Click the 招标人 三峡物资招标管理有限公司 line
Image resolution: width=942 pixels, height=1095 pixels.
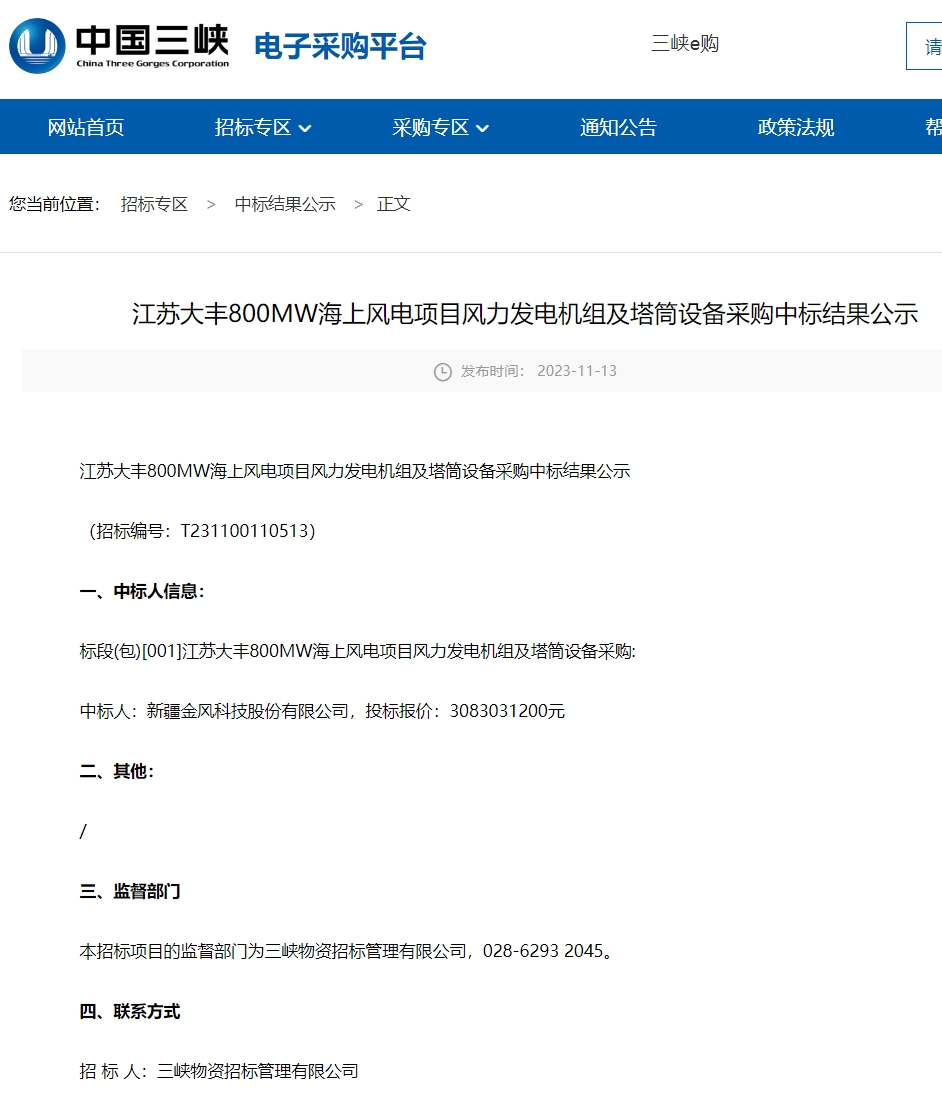tap(219, 1071)
